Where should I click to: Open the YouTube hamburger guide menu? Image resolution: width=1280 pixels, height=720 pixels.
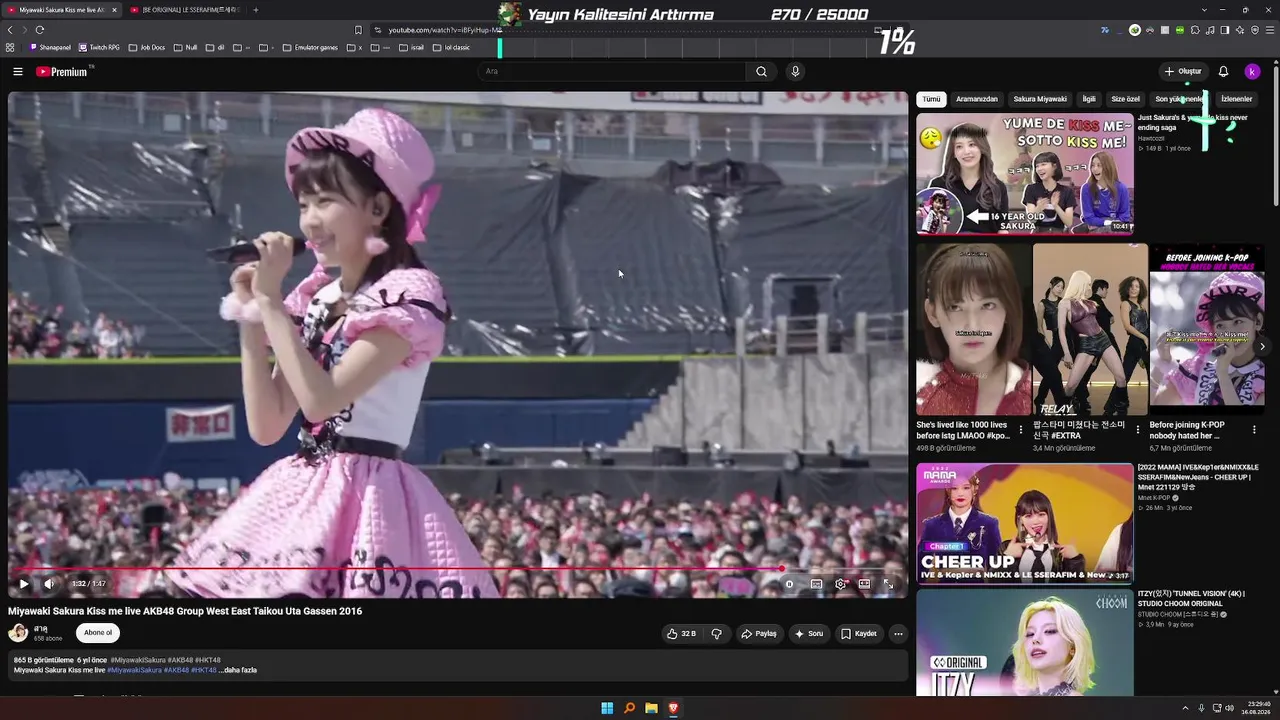(x=18, y=71)
